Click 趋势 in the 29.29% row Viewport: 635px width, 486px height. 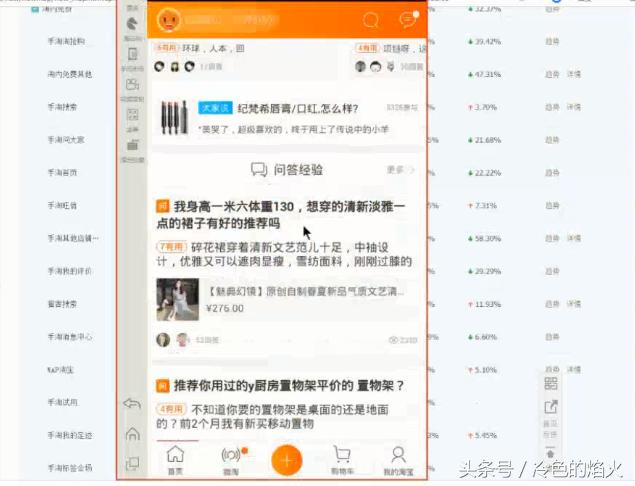pos(552,271)
